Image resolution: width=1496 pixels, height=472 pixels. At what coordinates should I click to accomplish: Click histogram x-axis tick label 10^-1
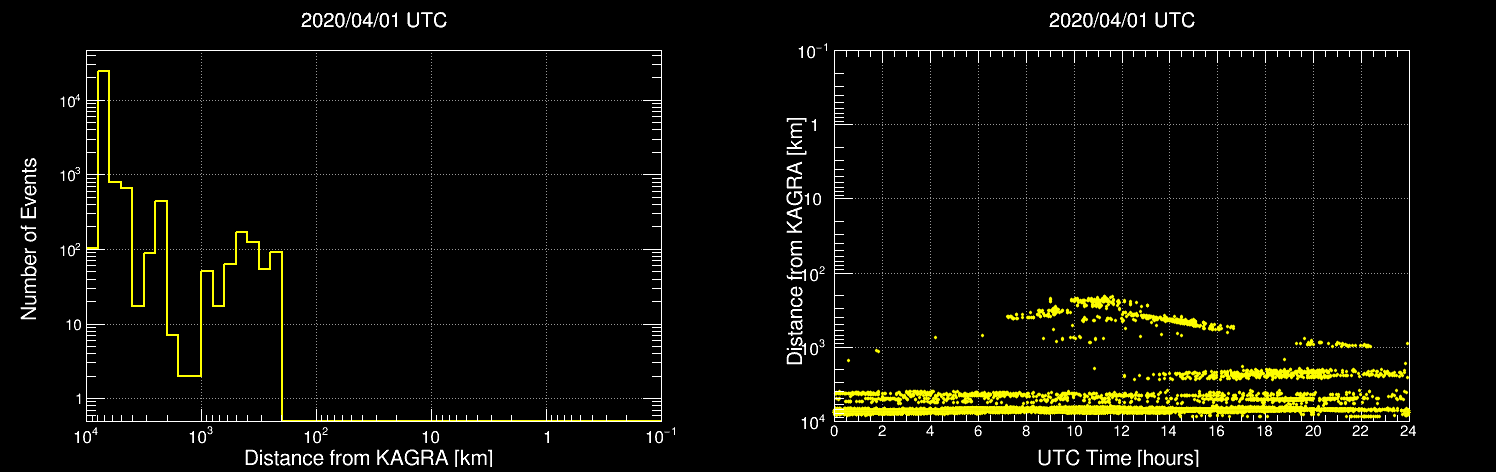[x=661, y=436]
